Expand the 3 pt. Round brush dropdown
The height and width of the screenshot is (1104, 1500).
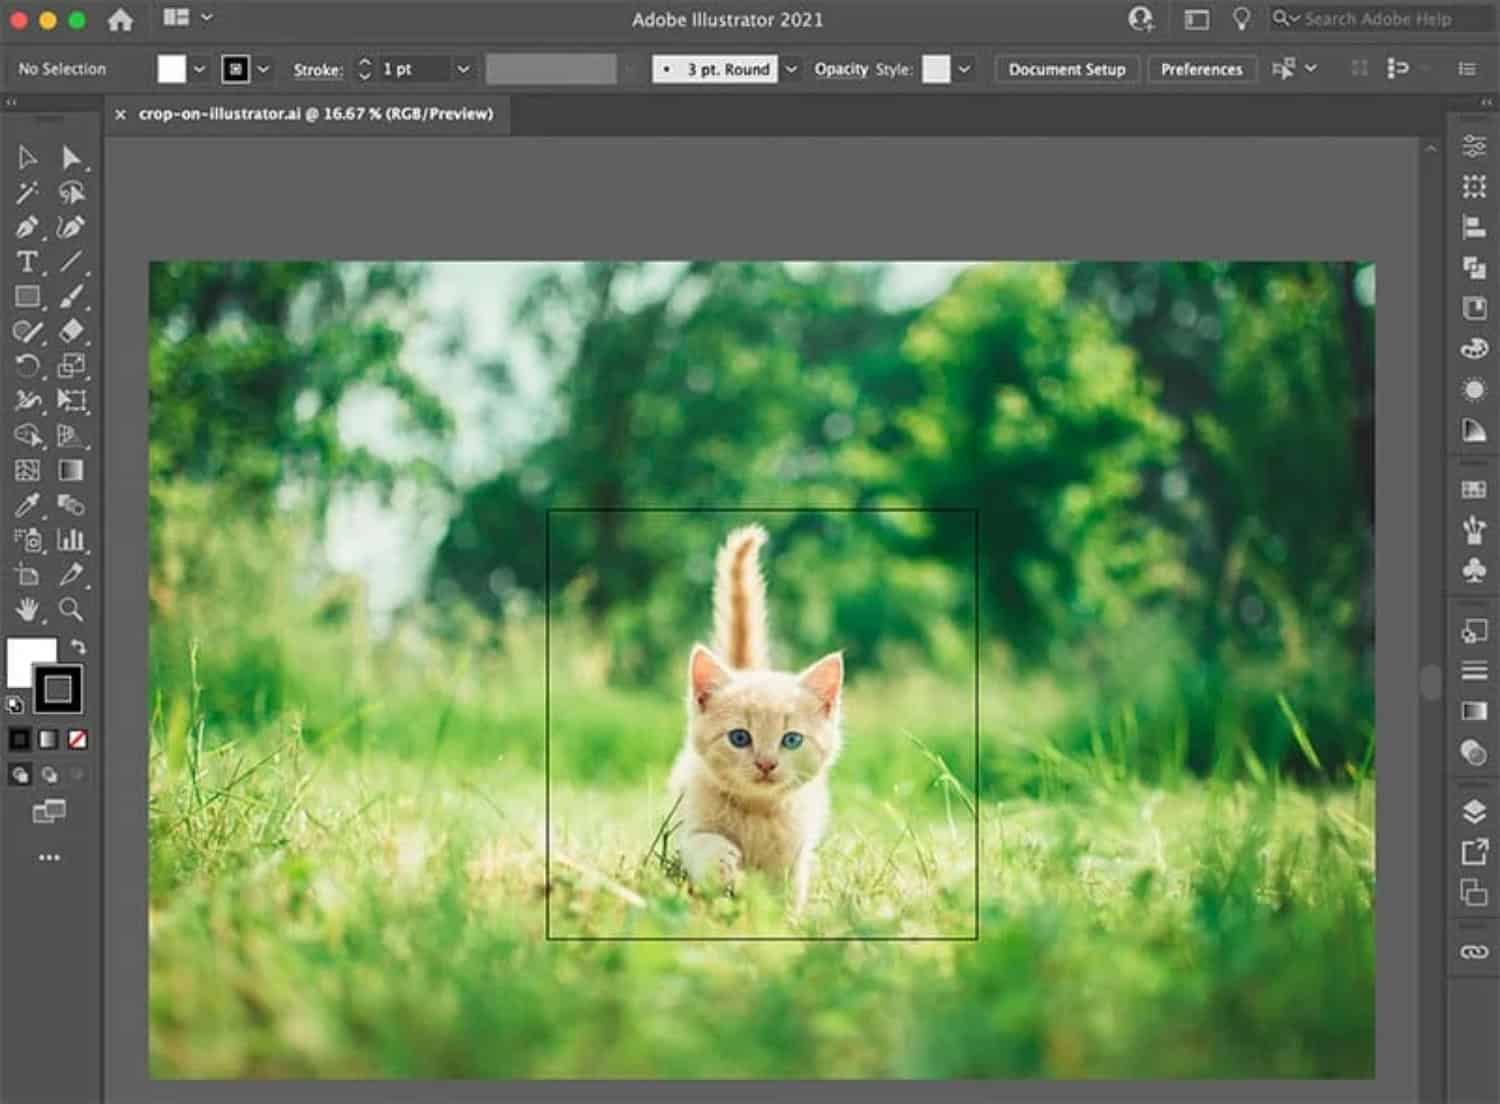click(x=791, y=69)
